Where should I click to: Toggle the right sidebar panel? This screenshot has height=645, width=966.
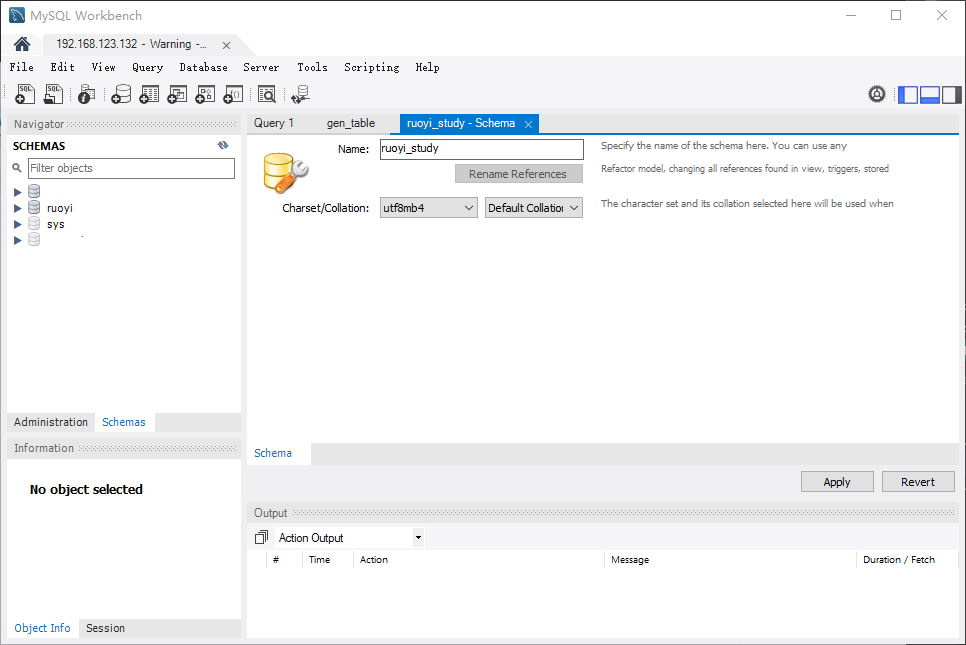tap(951, 94)
